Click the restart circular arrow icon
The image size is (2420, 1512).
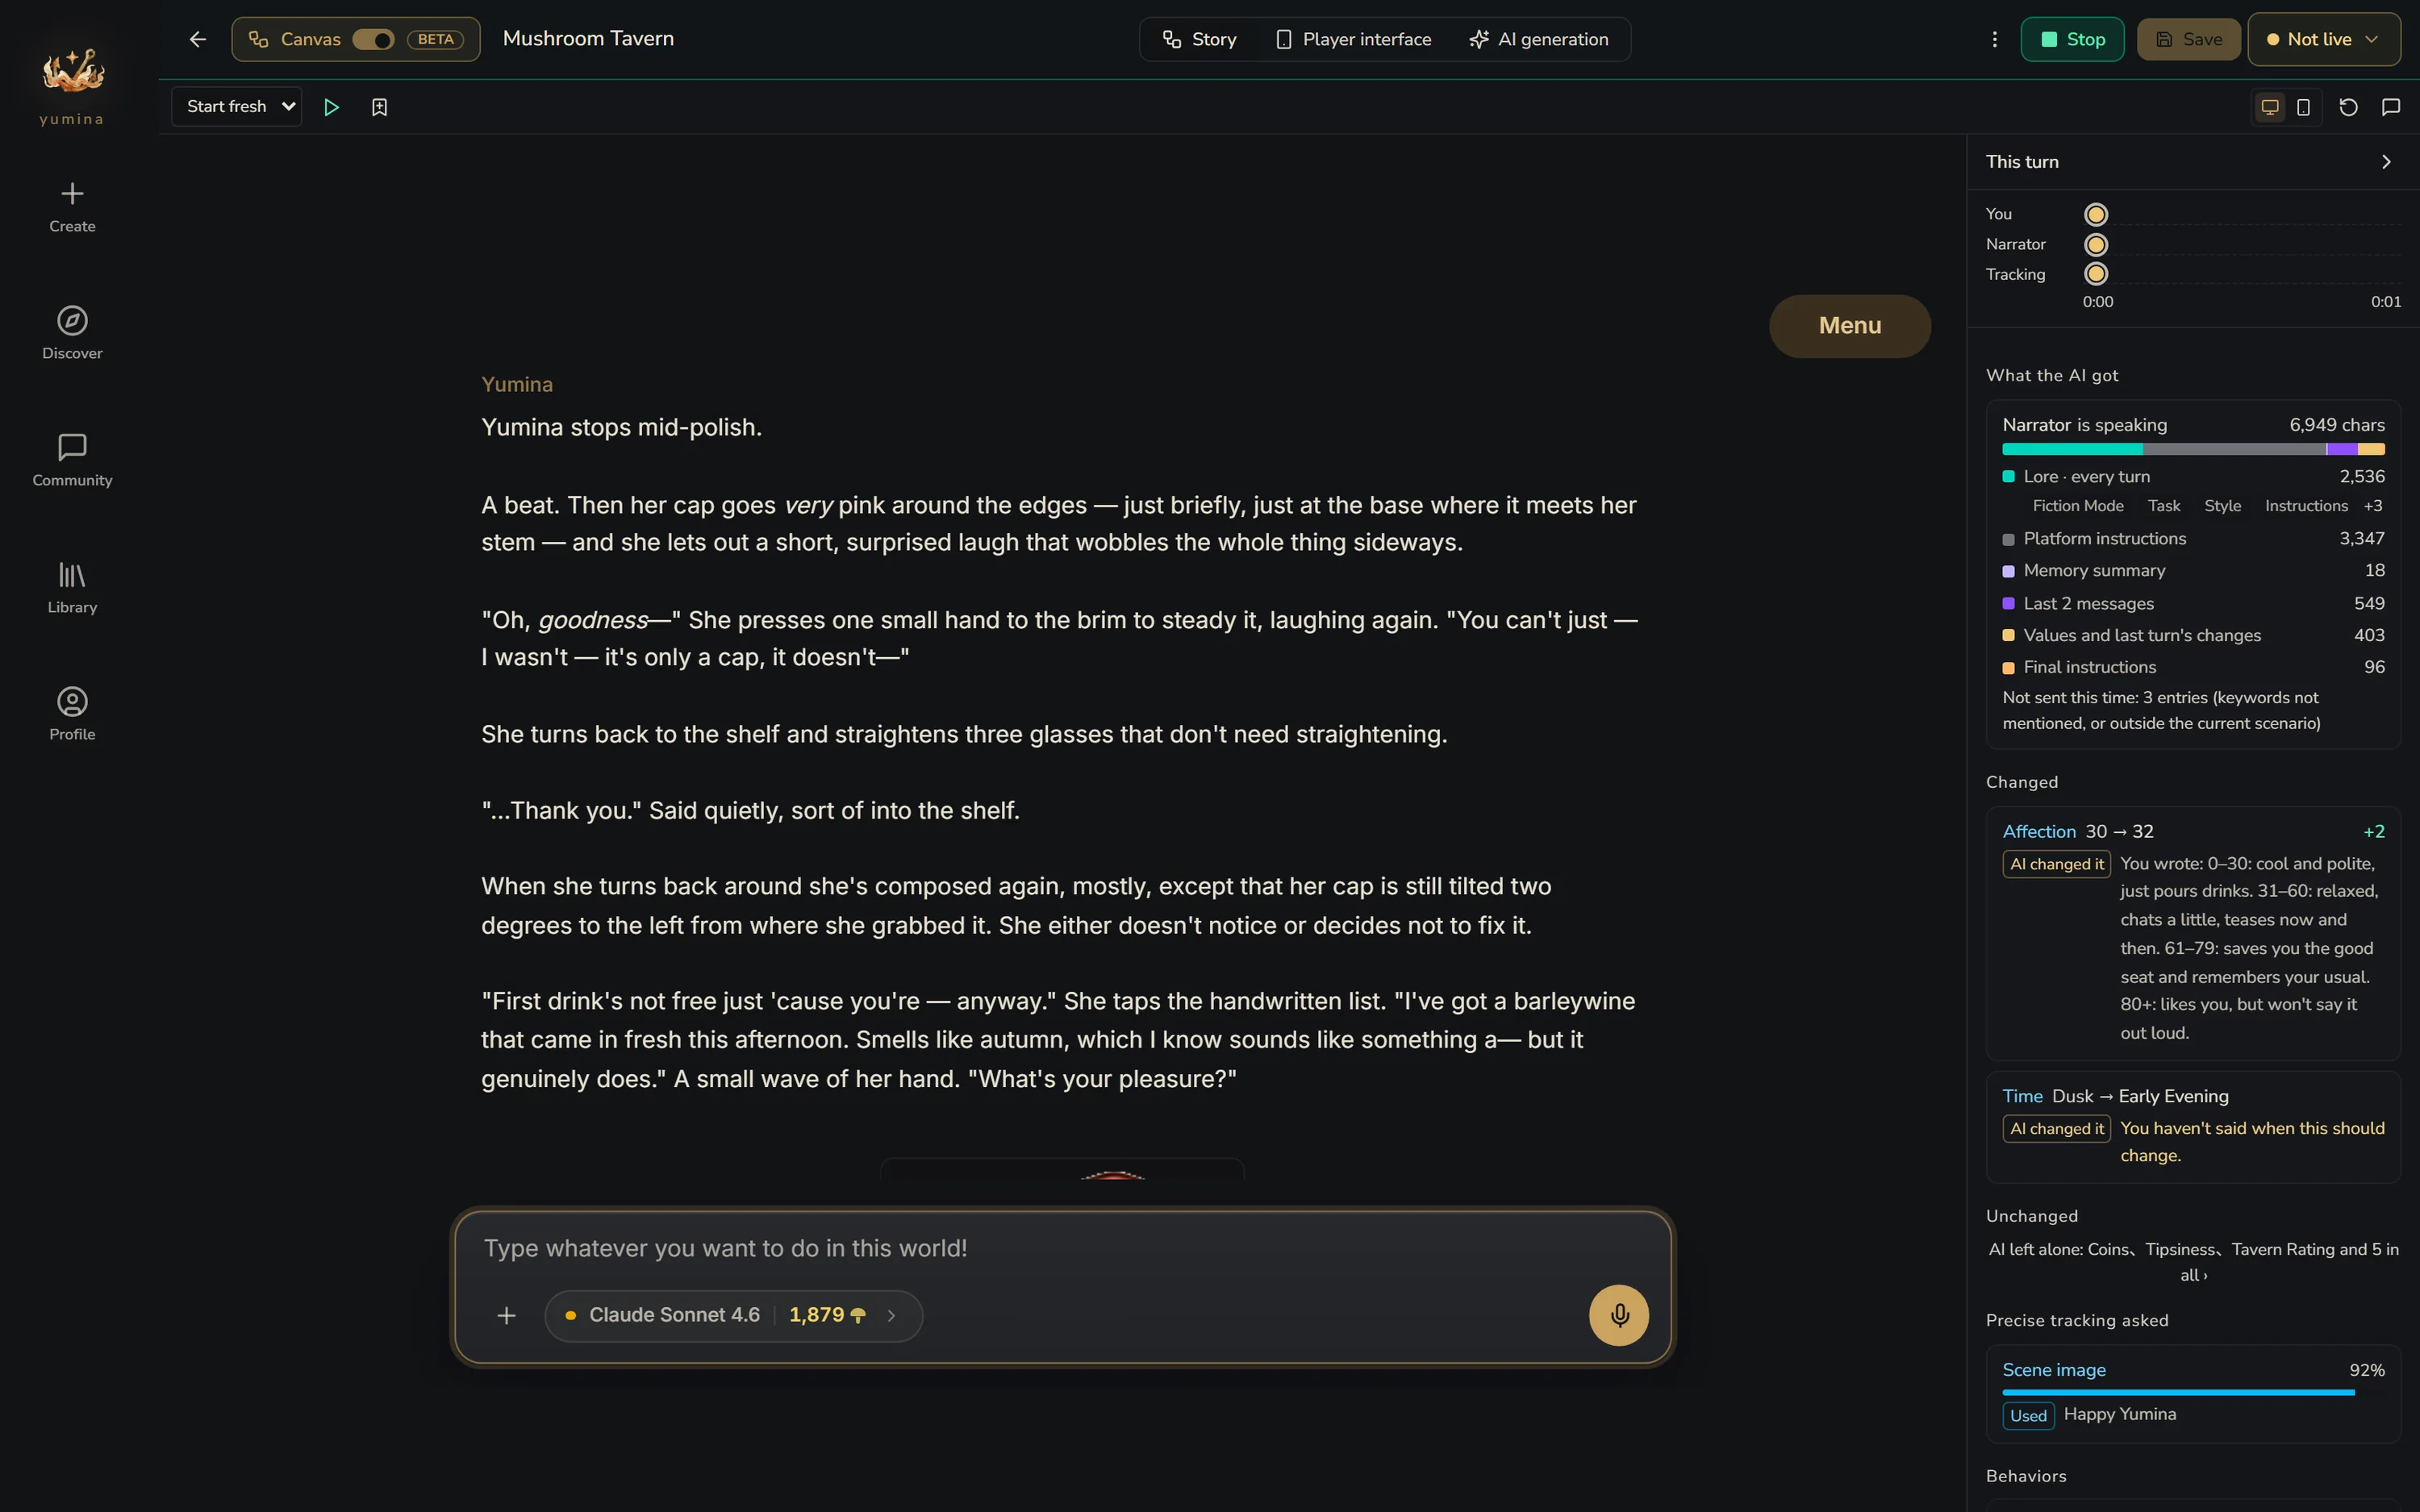[x=2348, y=107]
